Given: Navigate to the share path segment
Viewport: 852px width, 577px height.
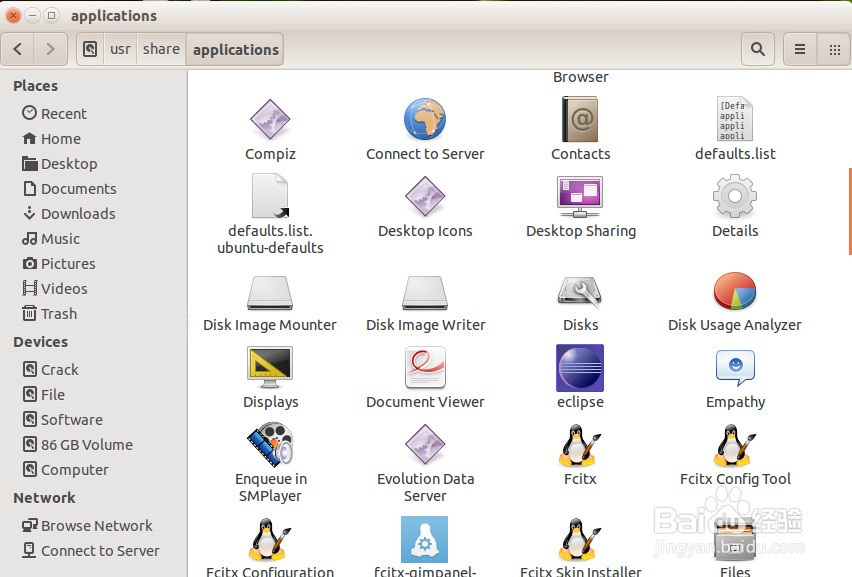Looking at the screenshot, I should tap(161, 49).
